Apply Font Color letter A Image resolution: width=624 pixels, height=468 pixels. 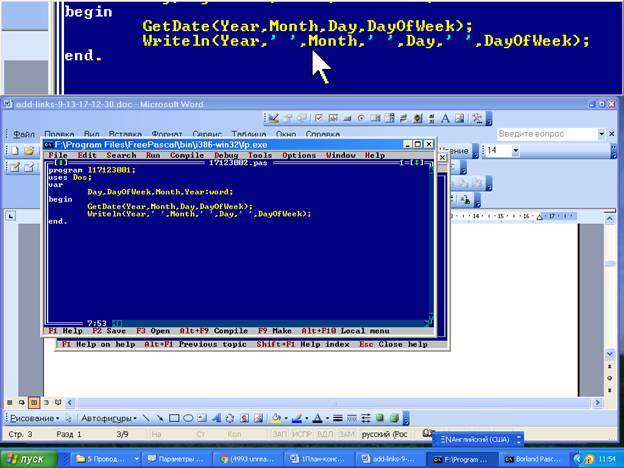(x=317, y=418)
